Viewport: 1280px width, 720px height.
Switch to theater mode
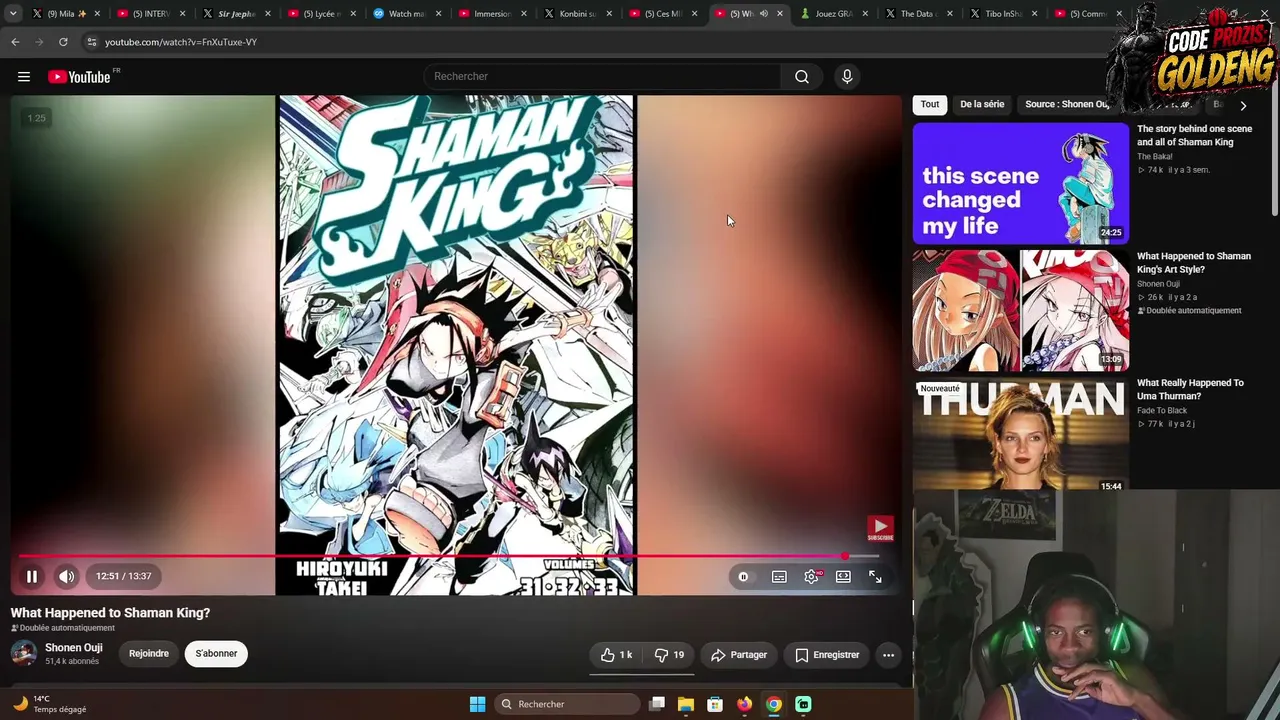(843, 577)
